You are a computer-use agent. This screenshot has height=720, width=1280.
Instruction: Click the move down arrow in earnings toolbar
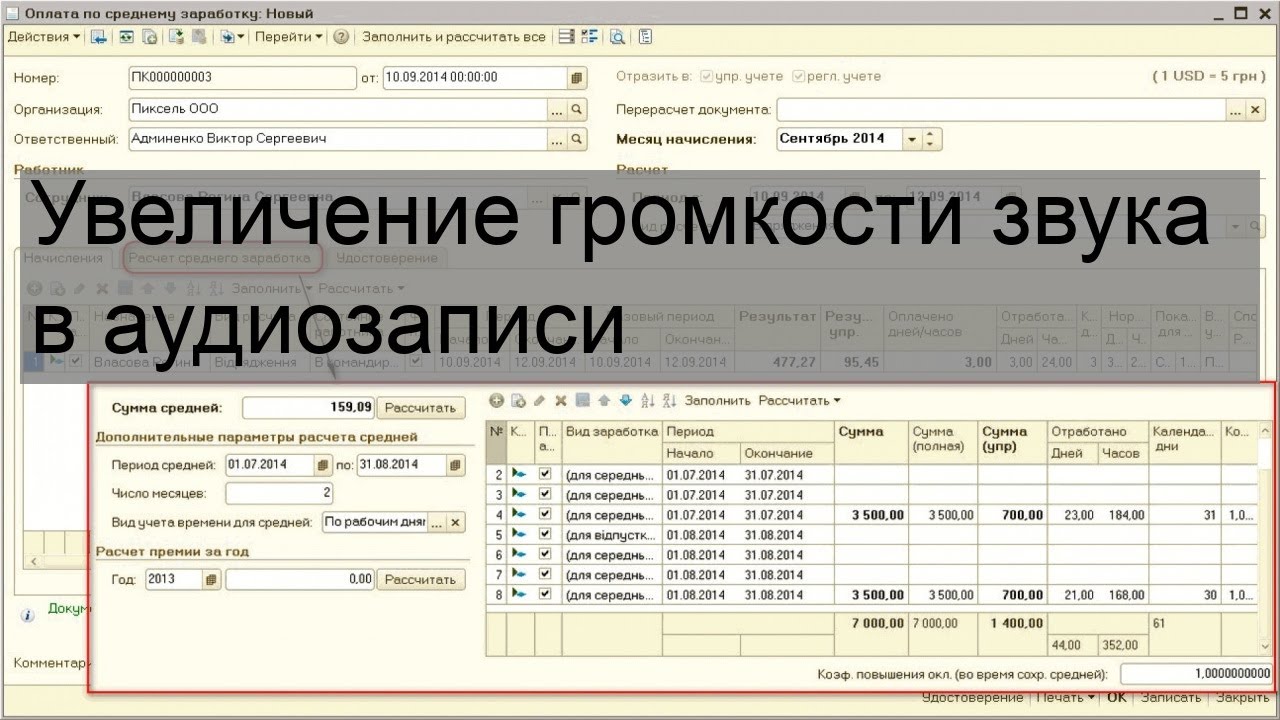[625, 401]
